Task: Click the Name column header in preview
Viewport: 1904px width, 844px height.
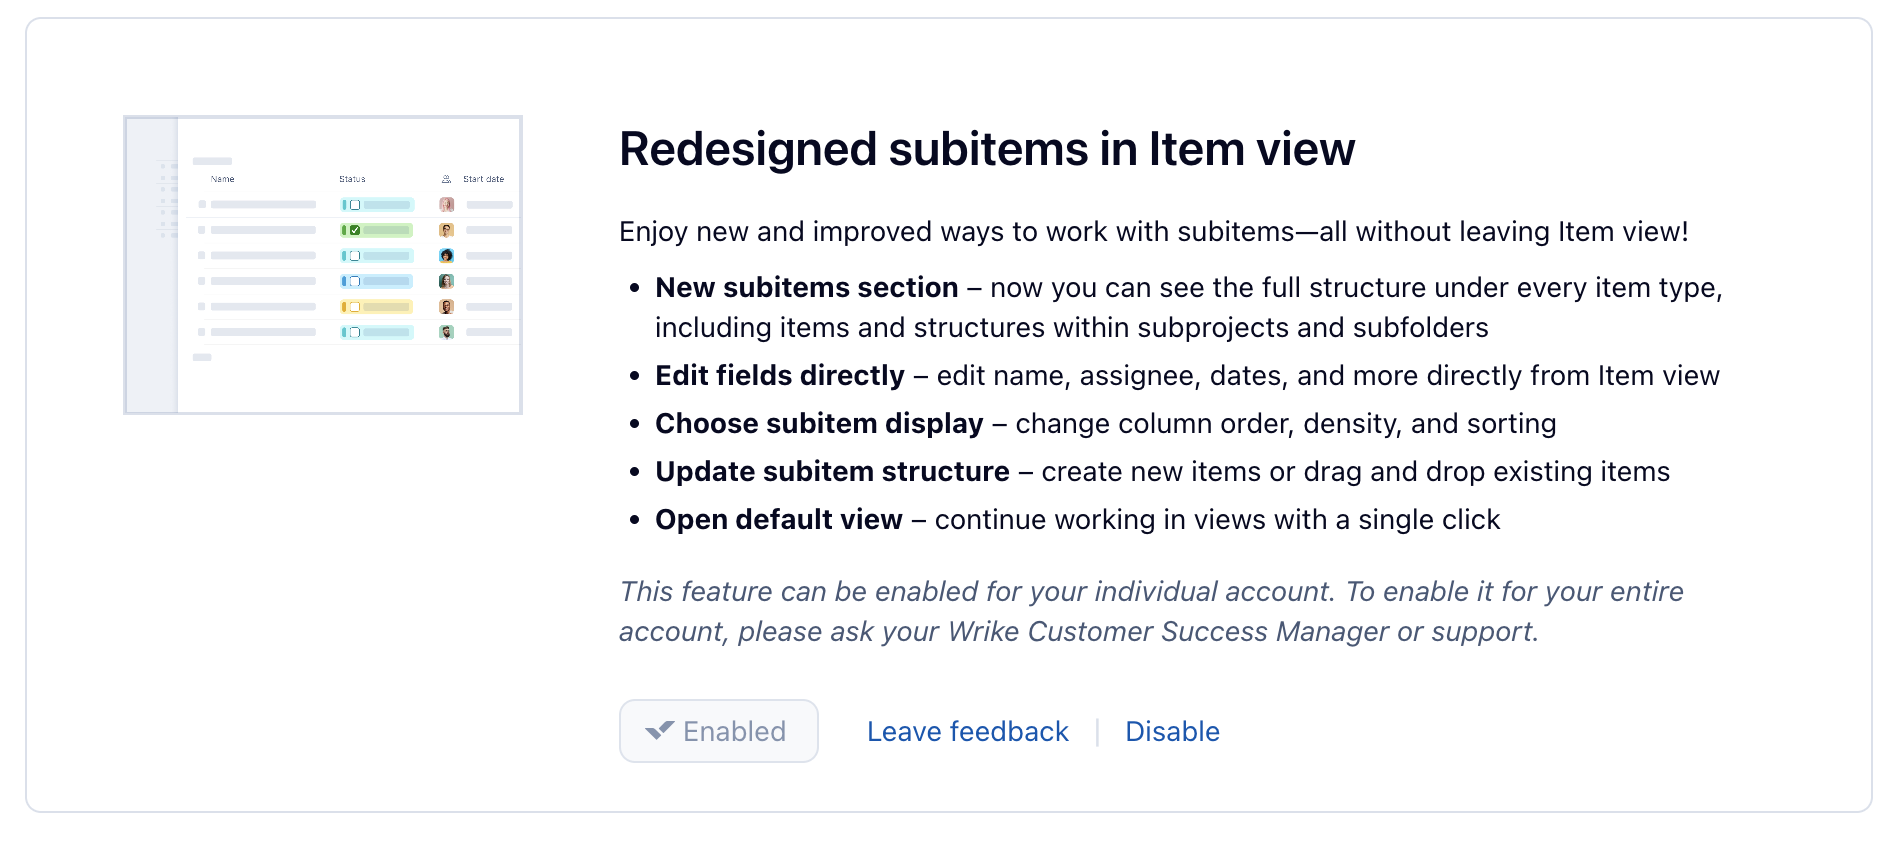Action: click(222, 179)
